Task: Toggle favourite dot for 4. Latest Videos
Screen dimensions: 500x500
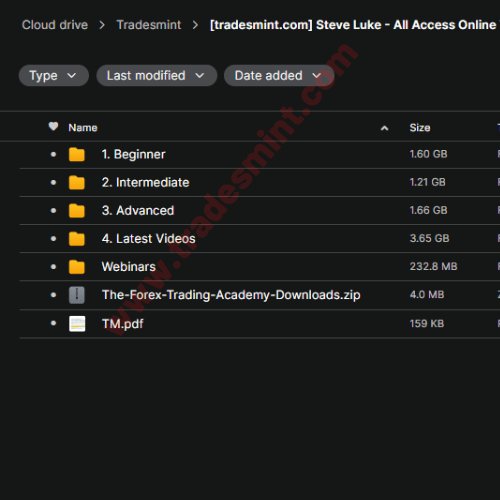Action: (x=53, y=239)
